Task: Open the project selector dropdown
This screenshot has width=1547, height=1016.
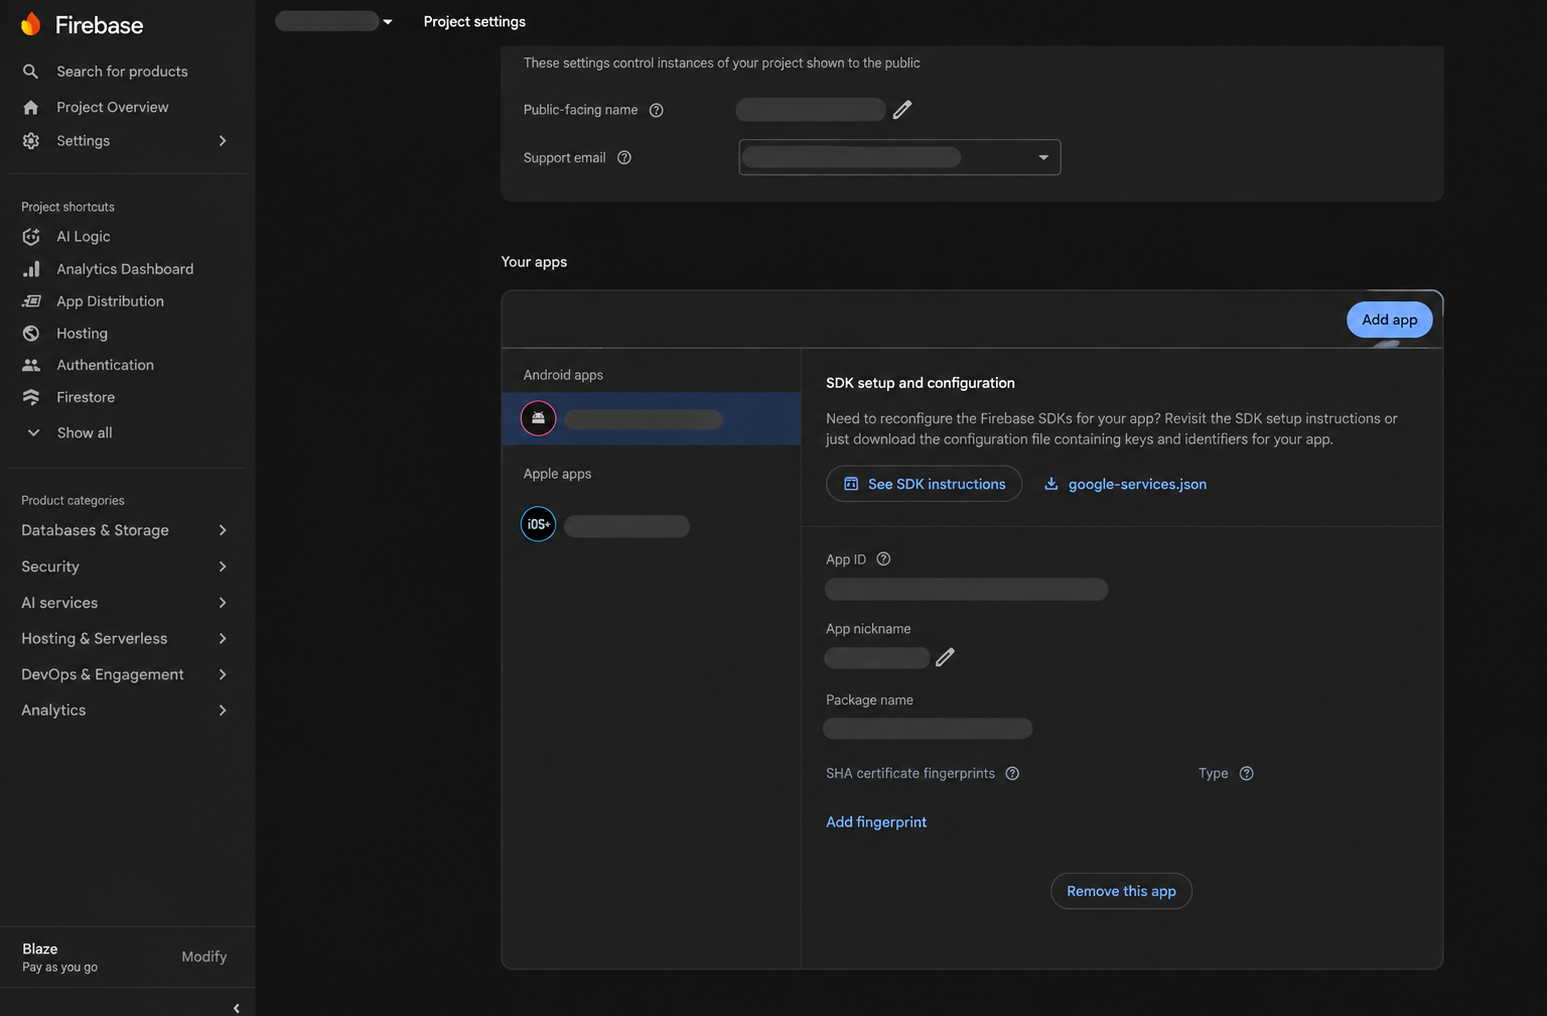Action: (334, 21)
